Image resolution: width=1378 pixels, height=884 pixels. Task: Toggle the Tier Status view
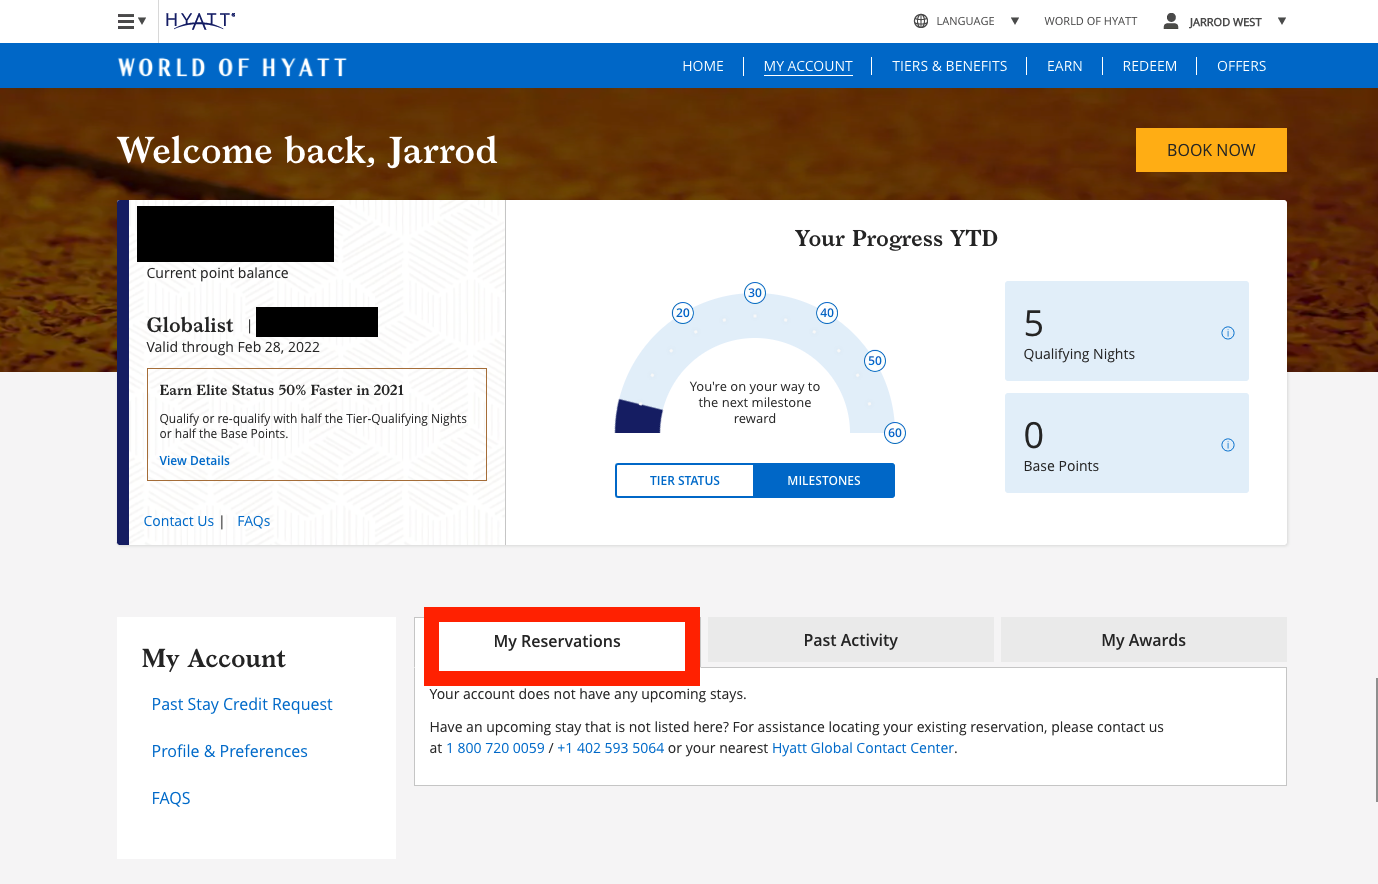(685, 481)
